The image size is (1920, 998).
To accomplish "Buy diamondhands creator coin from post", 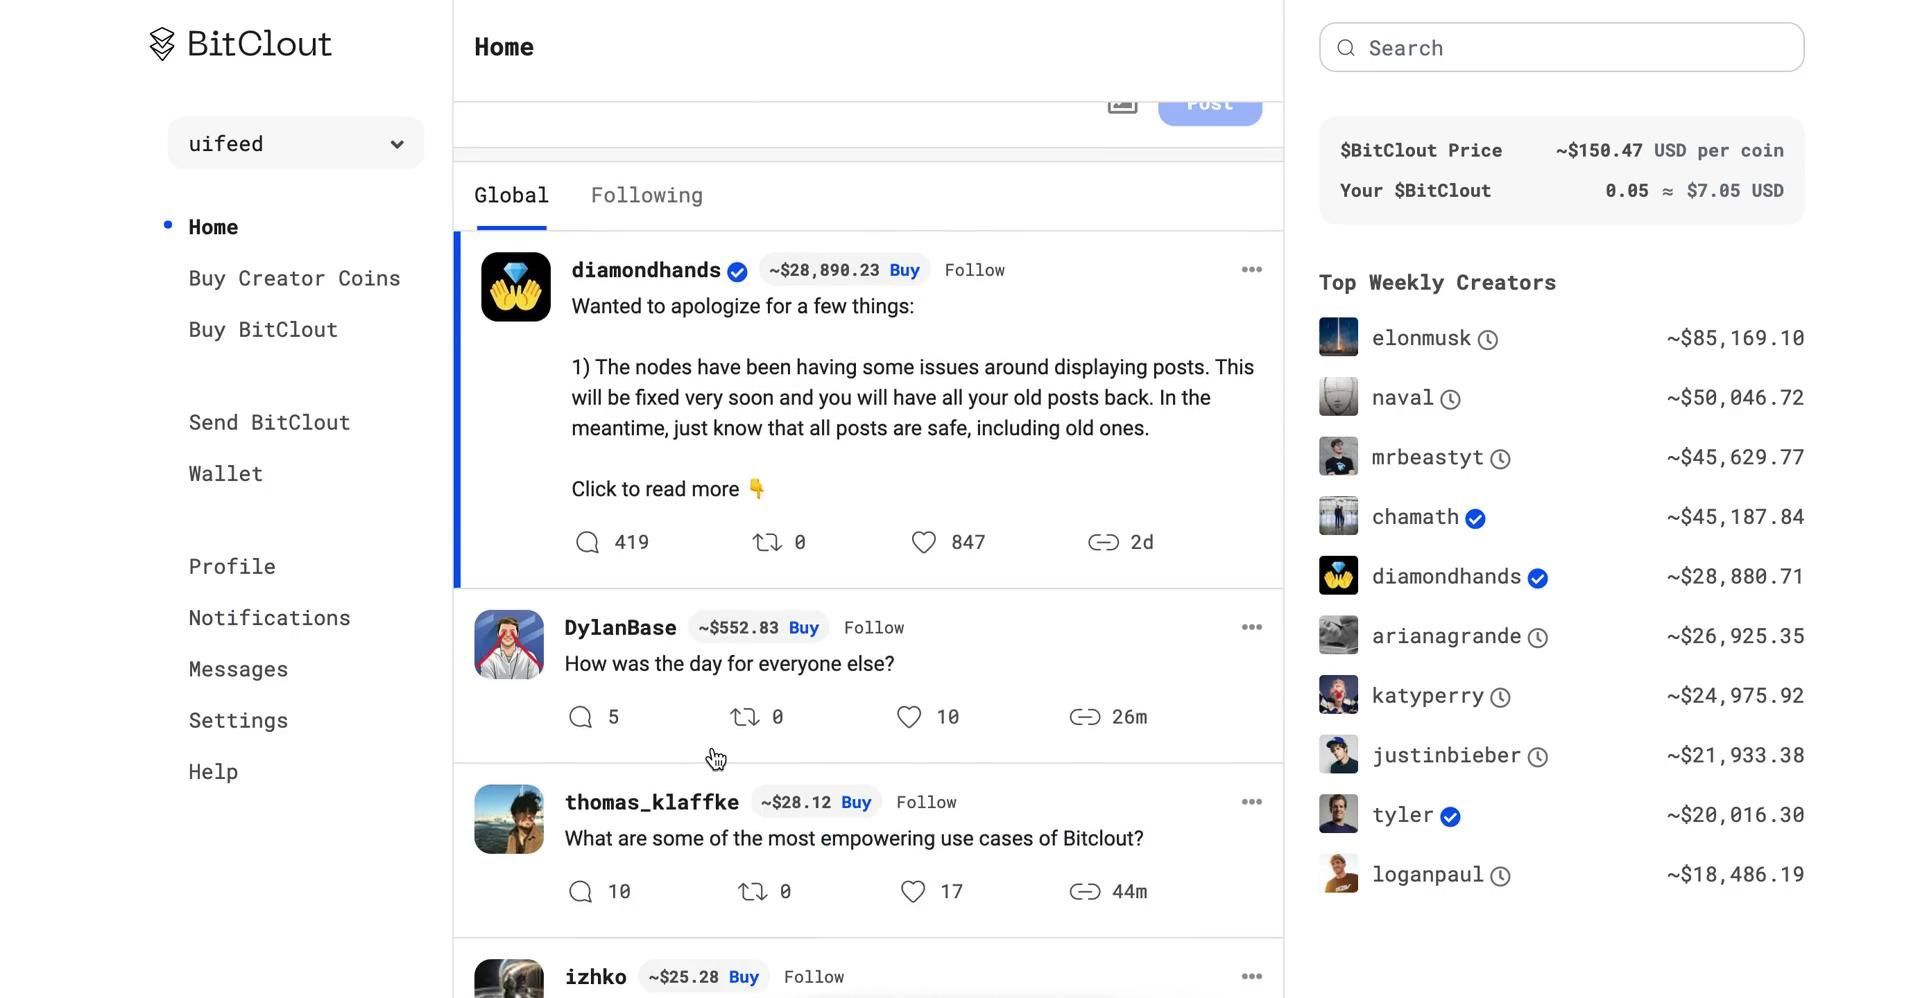I will tap(904, 270).
